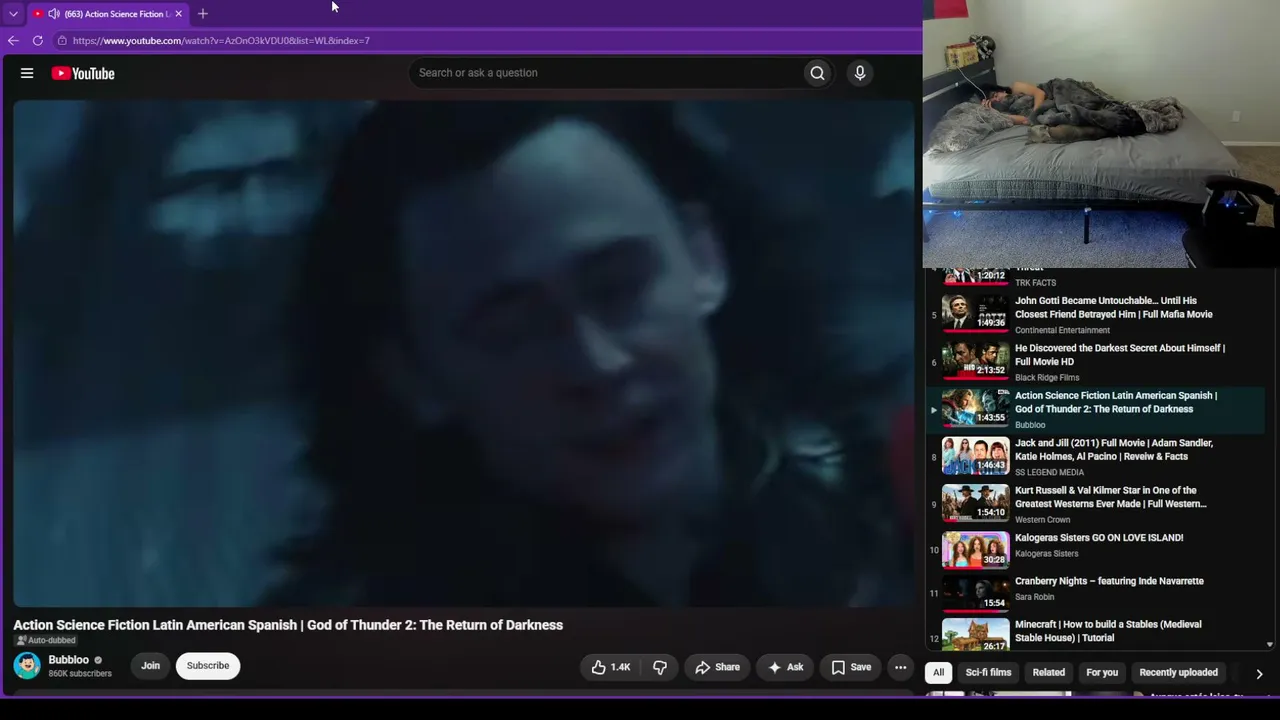Open the Cranberry Nights 15:54 thumbnail
Viewport: 1280px width, 720px height.
(x=975, y=593)
